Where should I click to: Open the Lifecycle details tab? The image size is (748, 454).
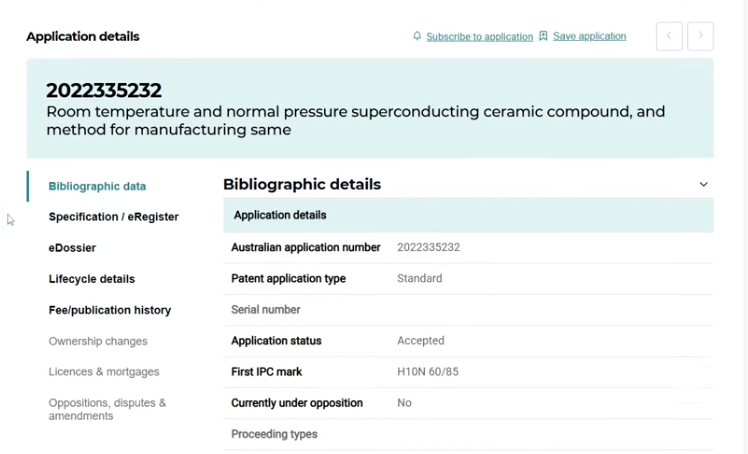91,279
